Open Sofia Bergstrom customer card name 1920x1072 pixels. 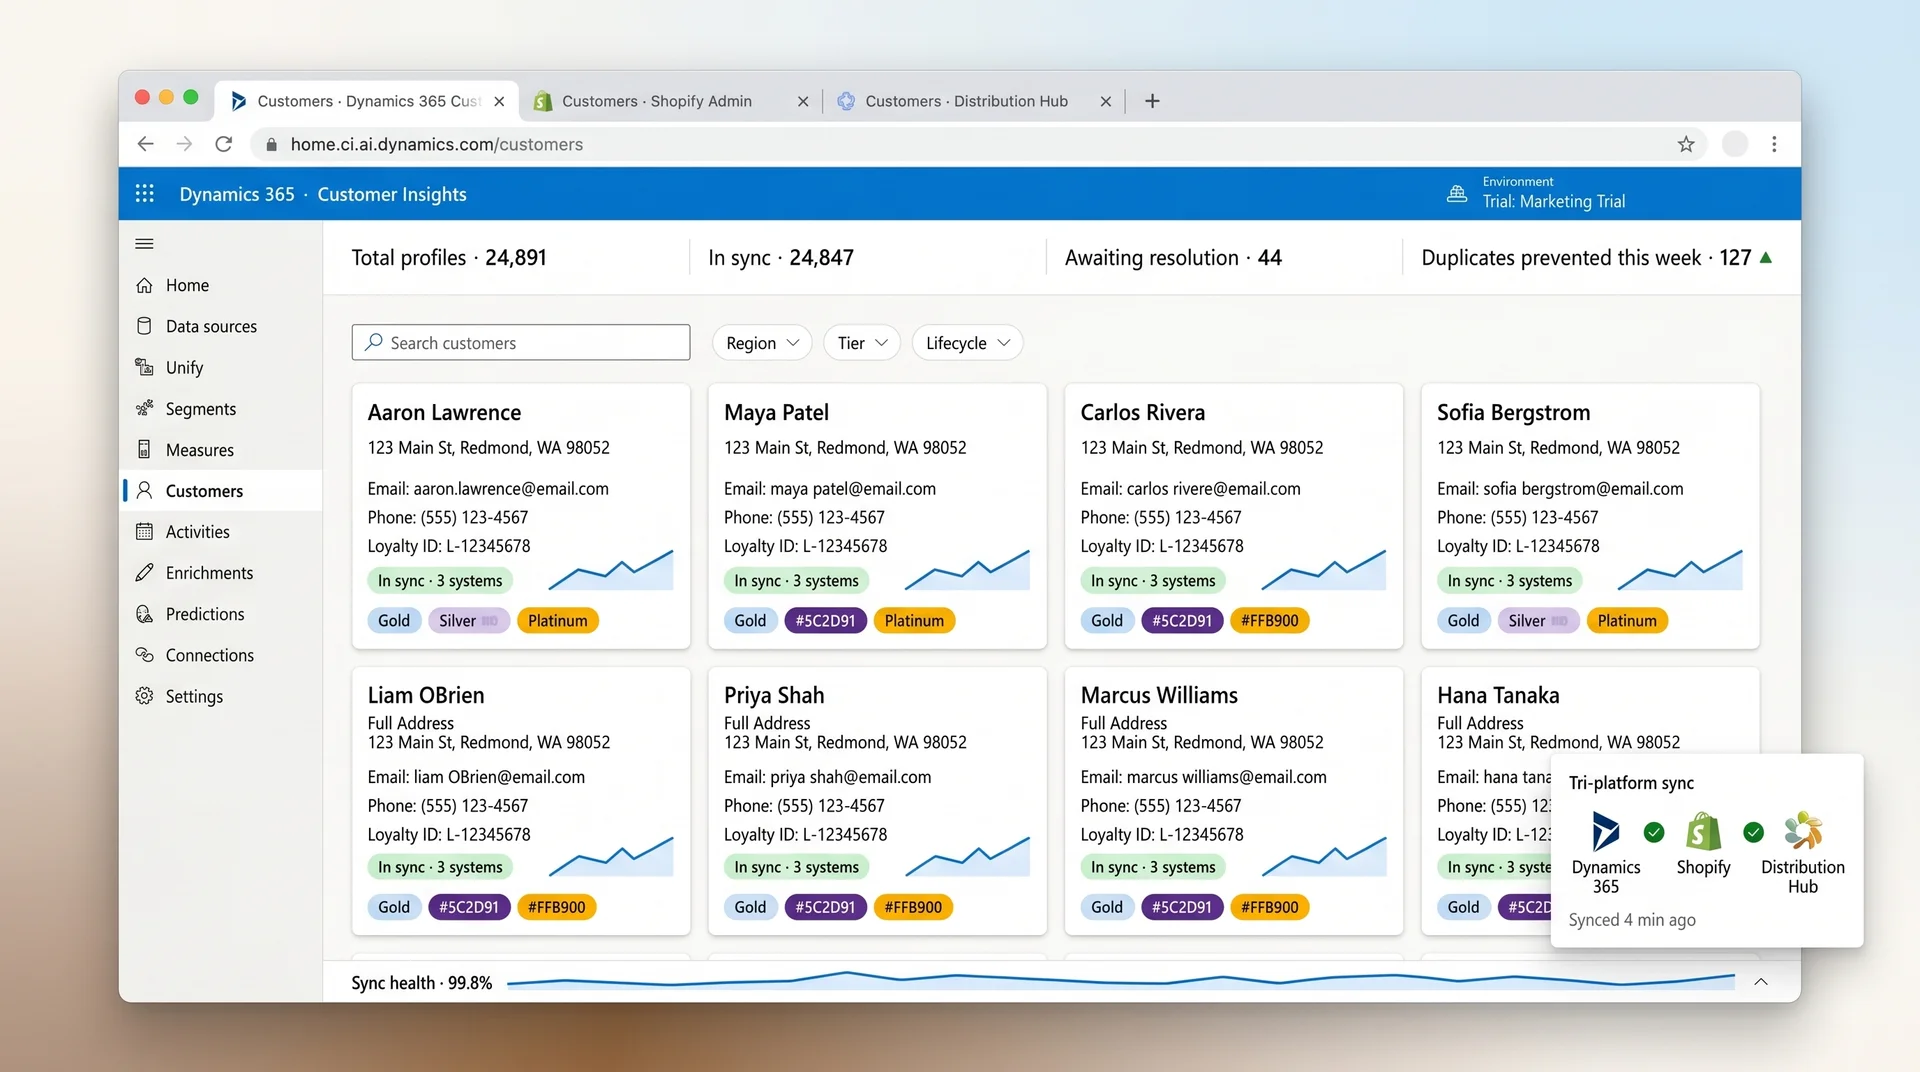pyautogui.click(x=1513, y=412)
